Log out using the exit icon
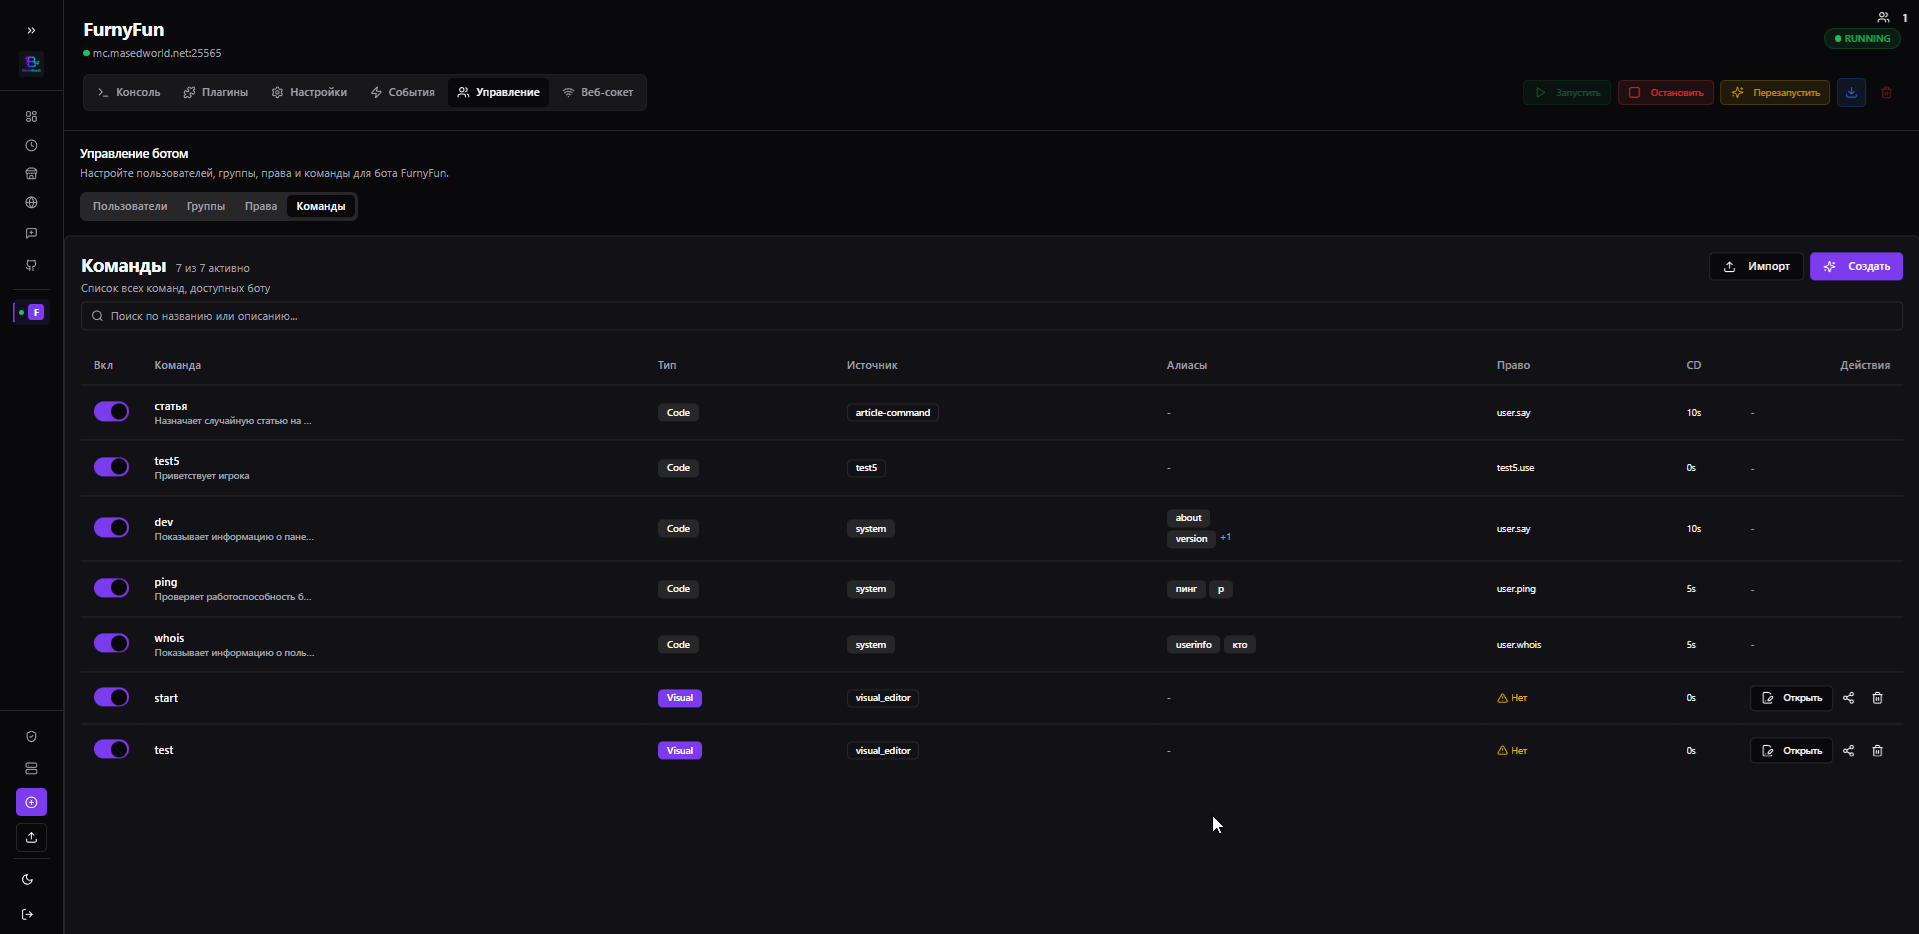1919x934 pixels. coord(27,914)
